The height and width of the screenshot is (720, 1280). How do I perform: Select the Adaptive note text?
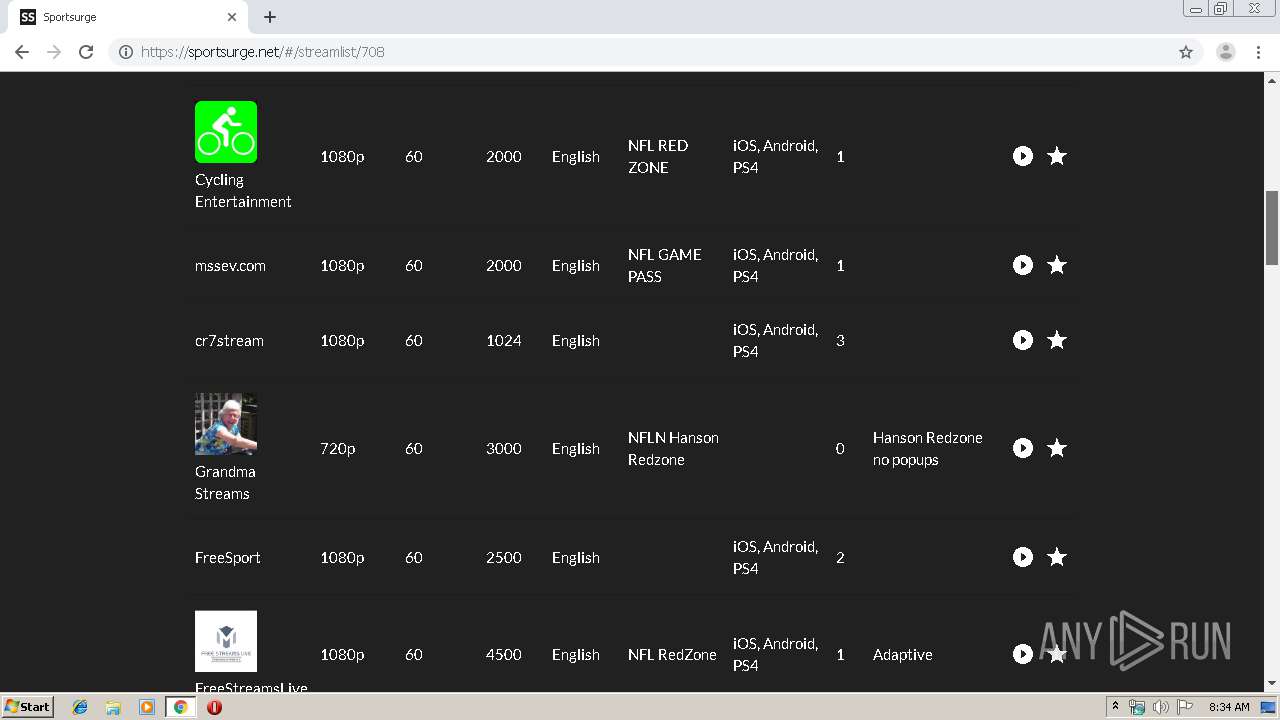point(903,654)
